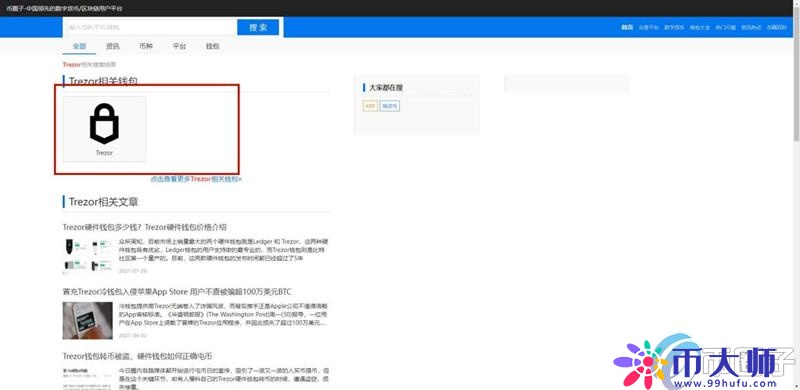The height and width of the screenshot is (390, 800).
Task: Switch to the 平台 tab
Action: [x=179, y=46]
